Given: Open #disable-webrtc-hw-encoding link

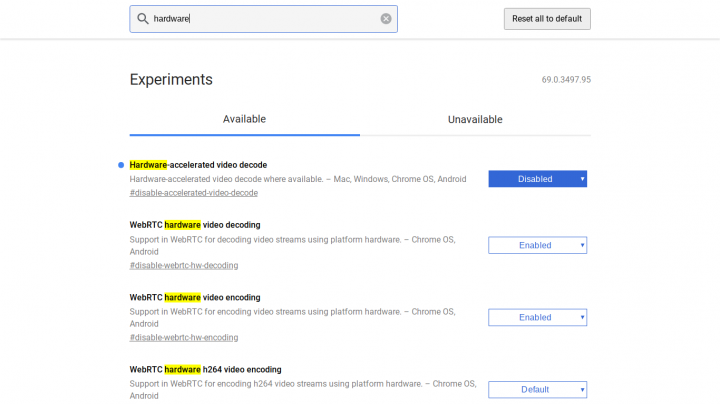Looking at the screenshot, I should 184,337.
